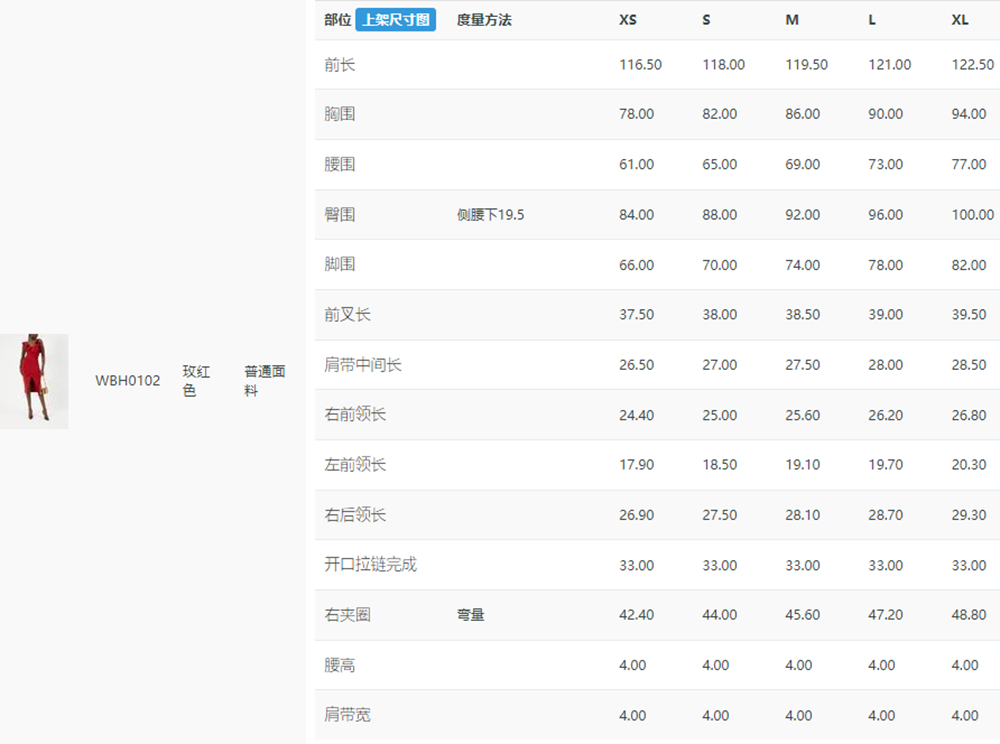
Task: Click the 66.00 脚围 XS value
Action: (x=636, y=265)
